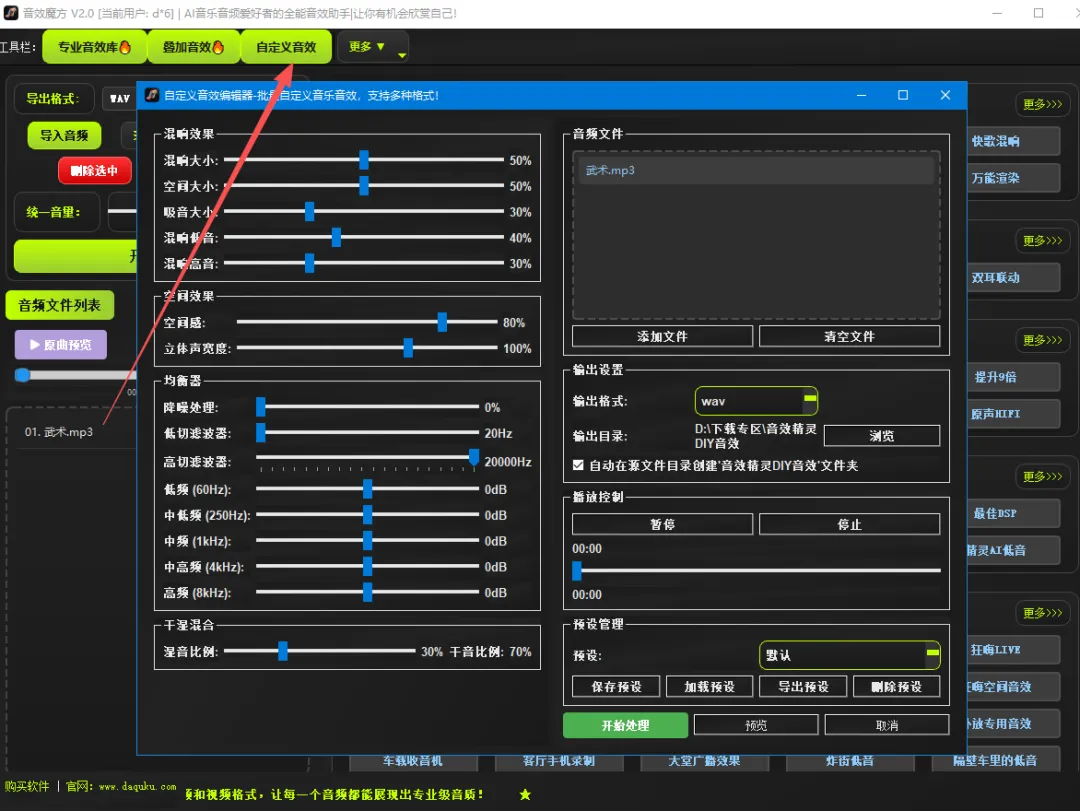1080x811 pixels.
Task: Adjust the 立体声宽度 slider
Action: click(x=367, y=348)
